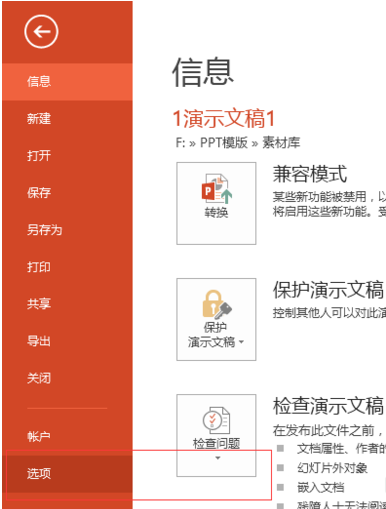Click the 保护演示文稿 heading text
The image size is (386, 509).
(329, 290)
